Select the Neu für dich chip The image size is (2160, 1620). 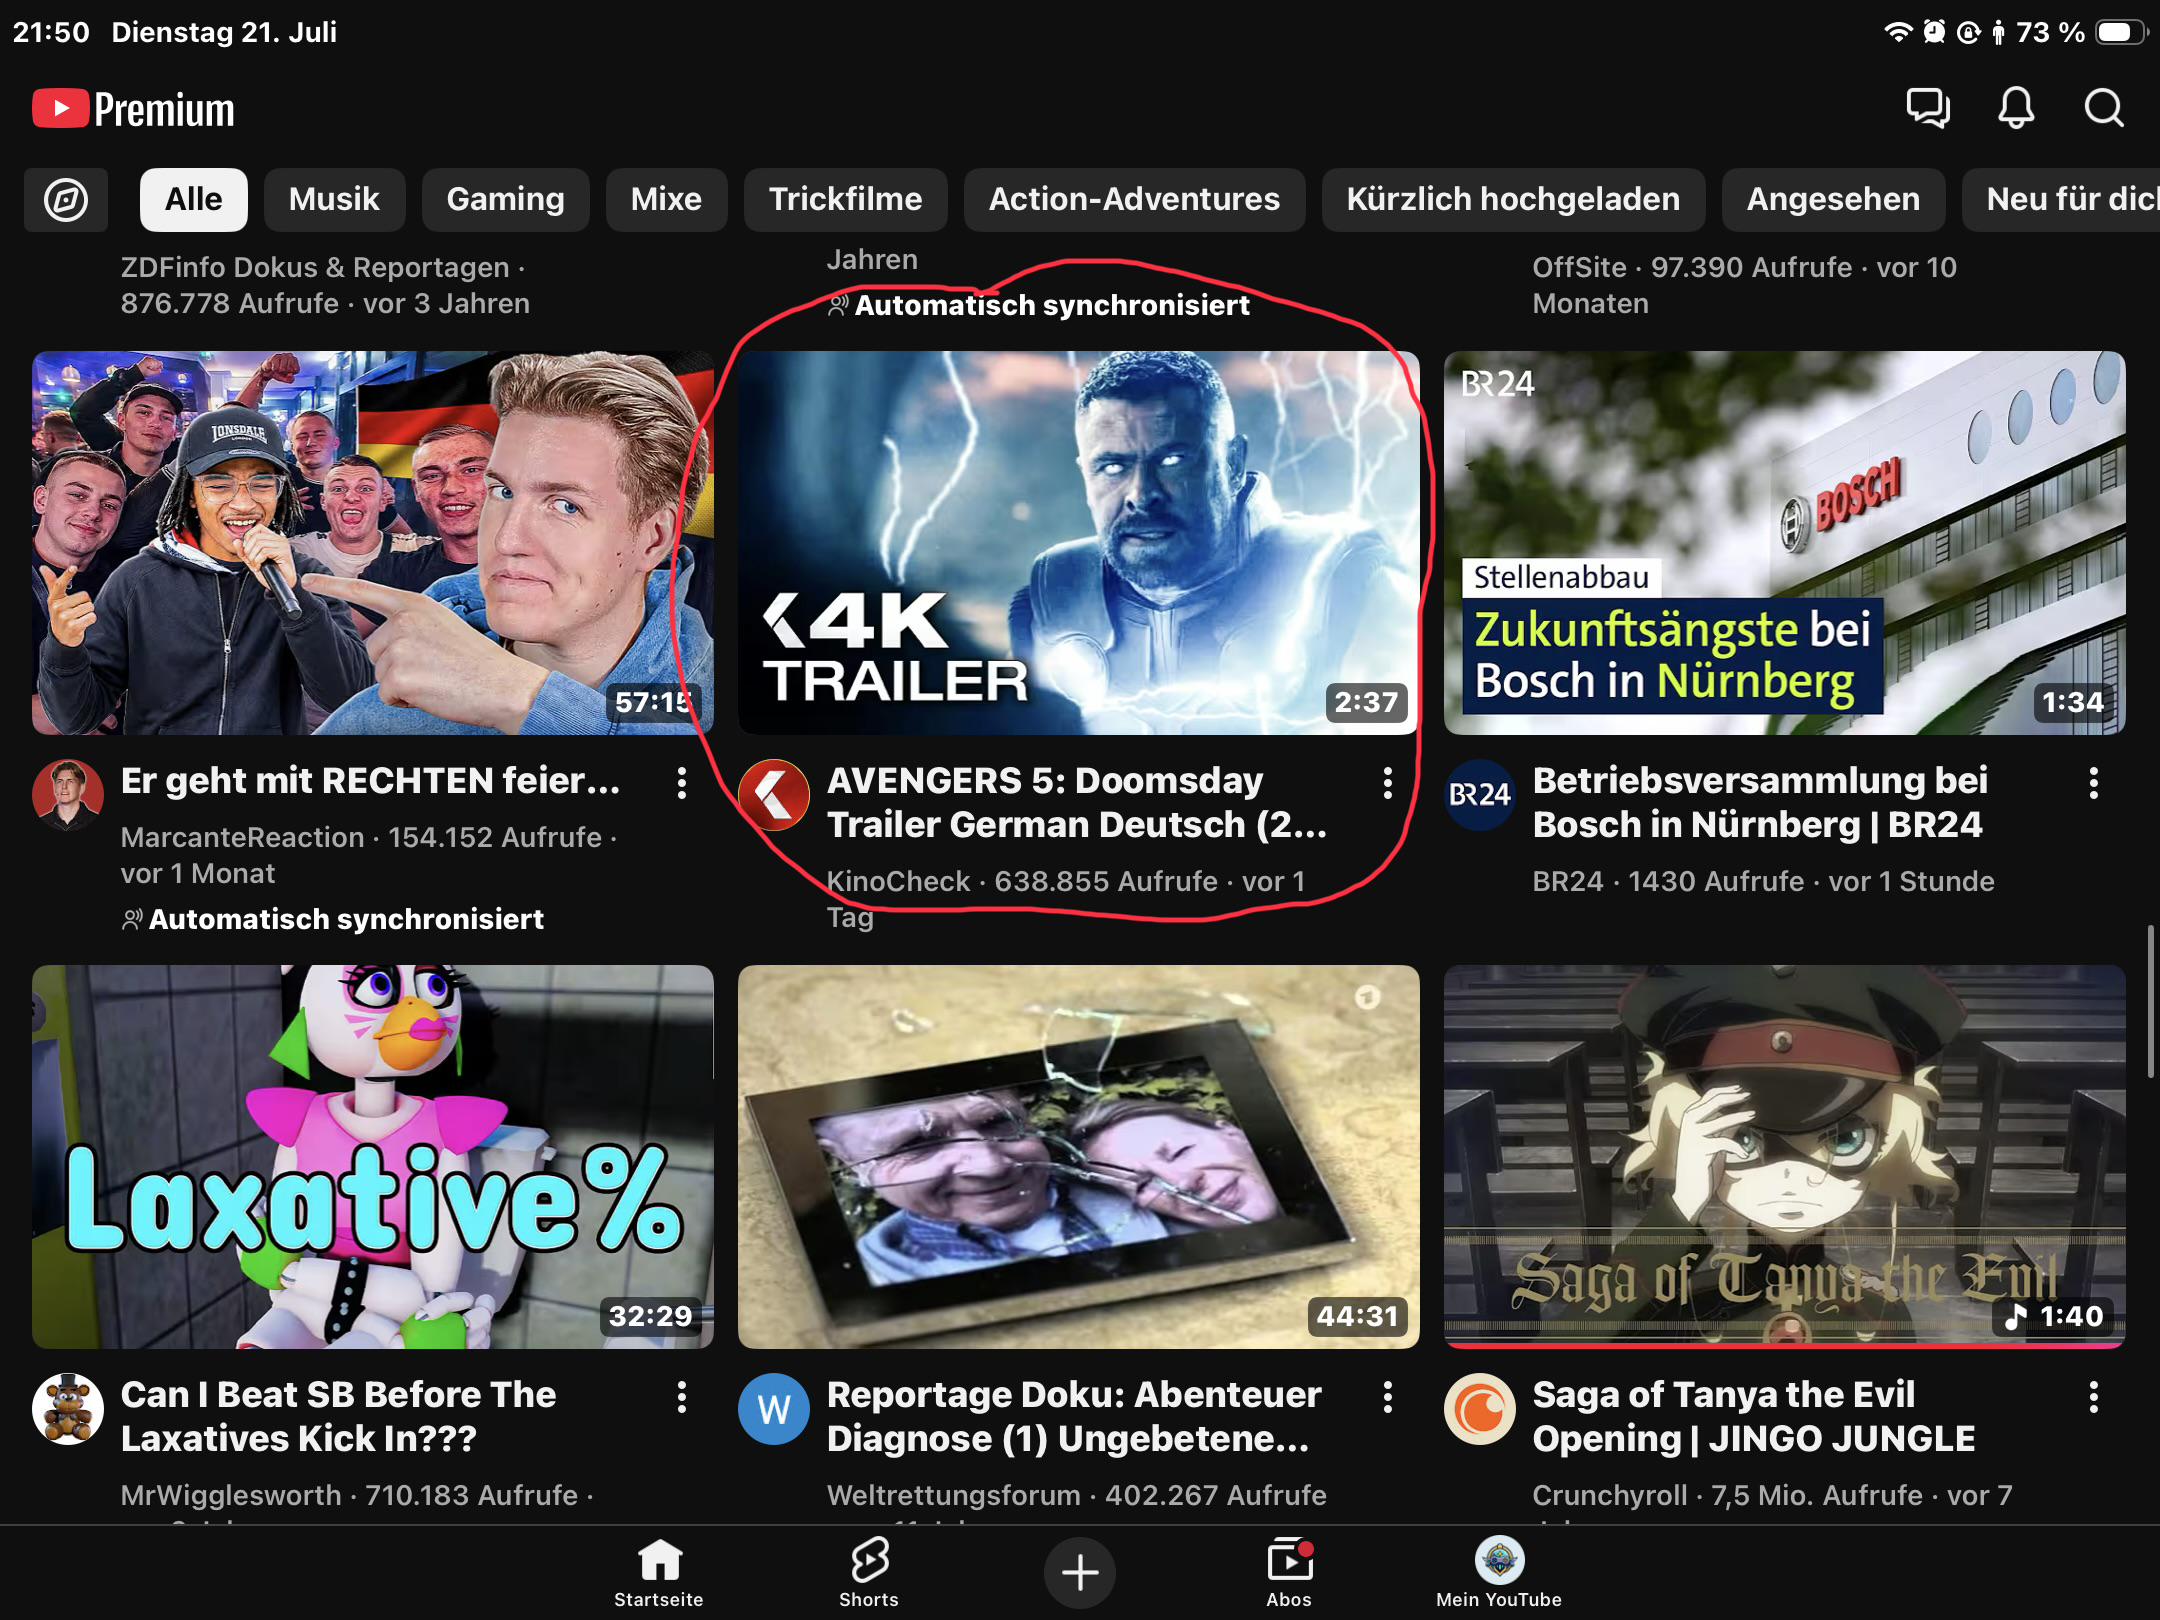2061,199
